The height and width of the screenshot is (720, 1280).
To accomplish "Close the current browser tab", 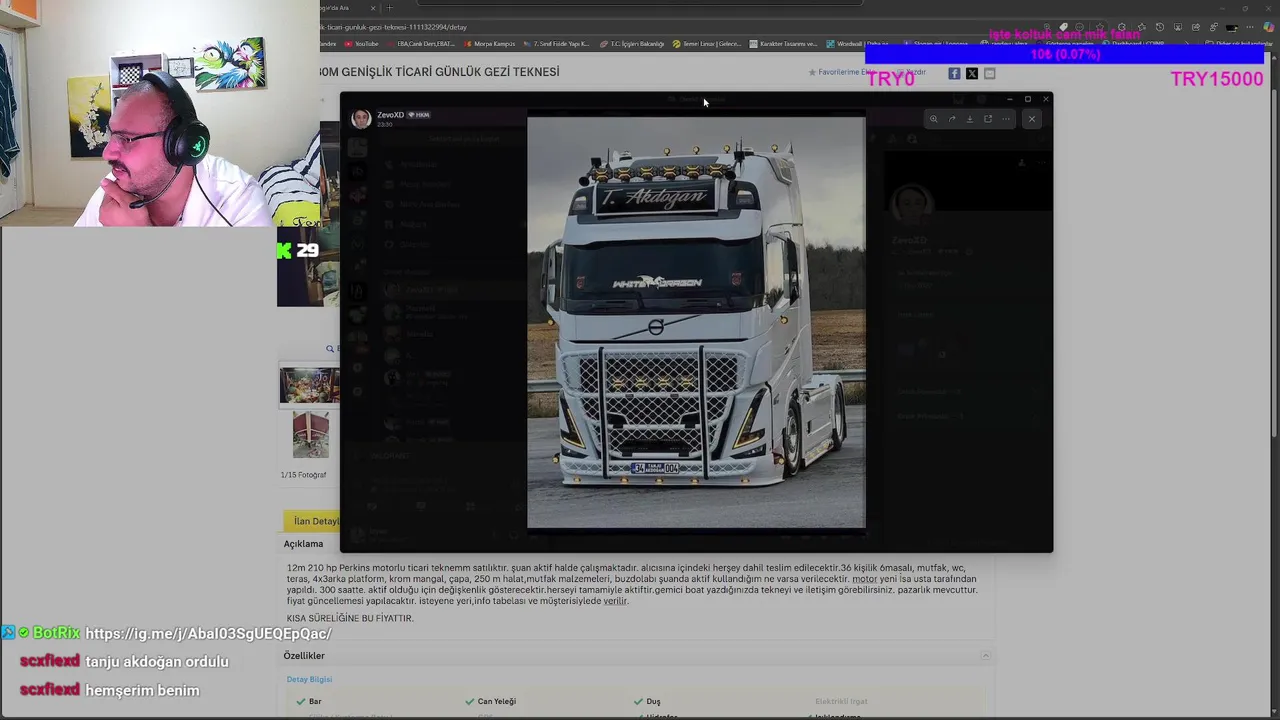I will click(374, 8).
